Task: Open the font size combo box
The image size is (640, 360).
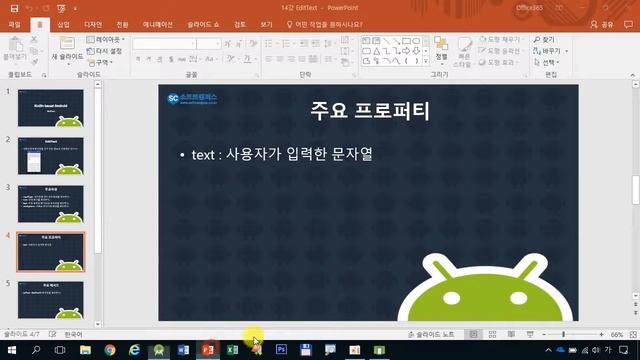Action: (209, 44)
